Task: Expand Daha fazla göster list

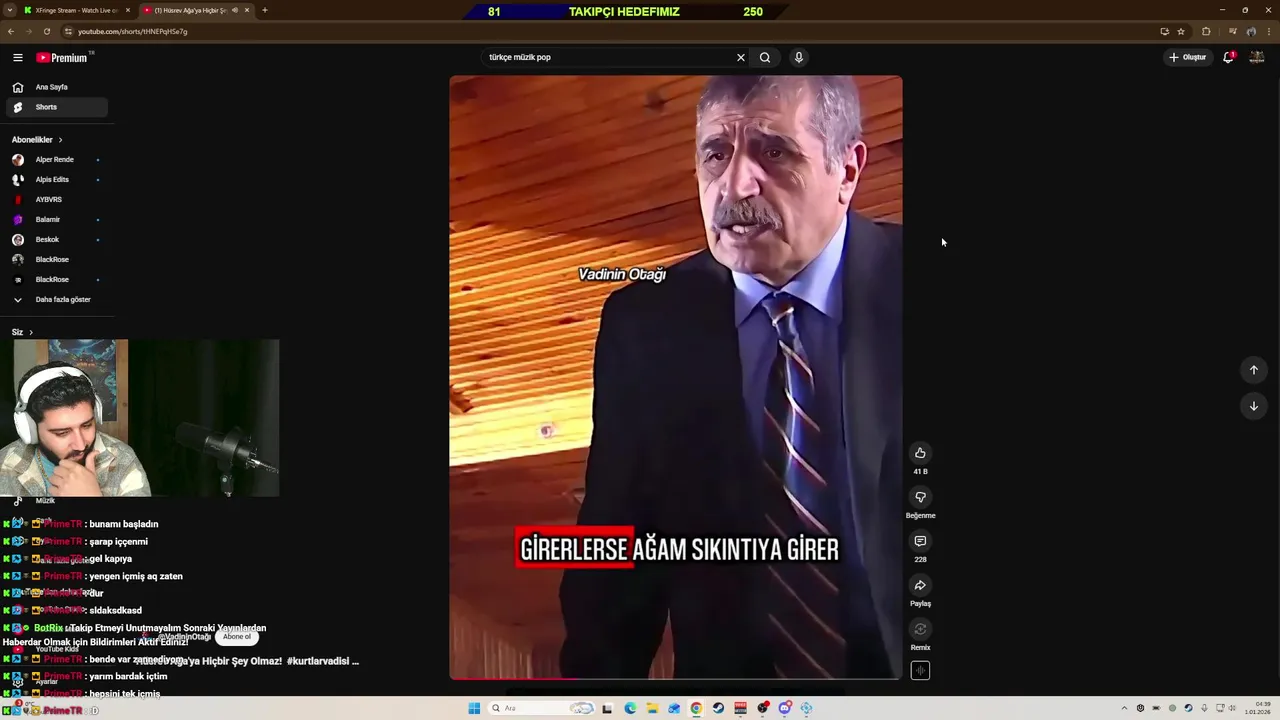Action: [55, 300]
